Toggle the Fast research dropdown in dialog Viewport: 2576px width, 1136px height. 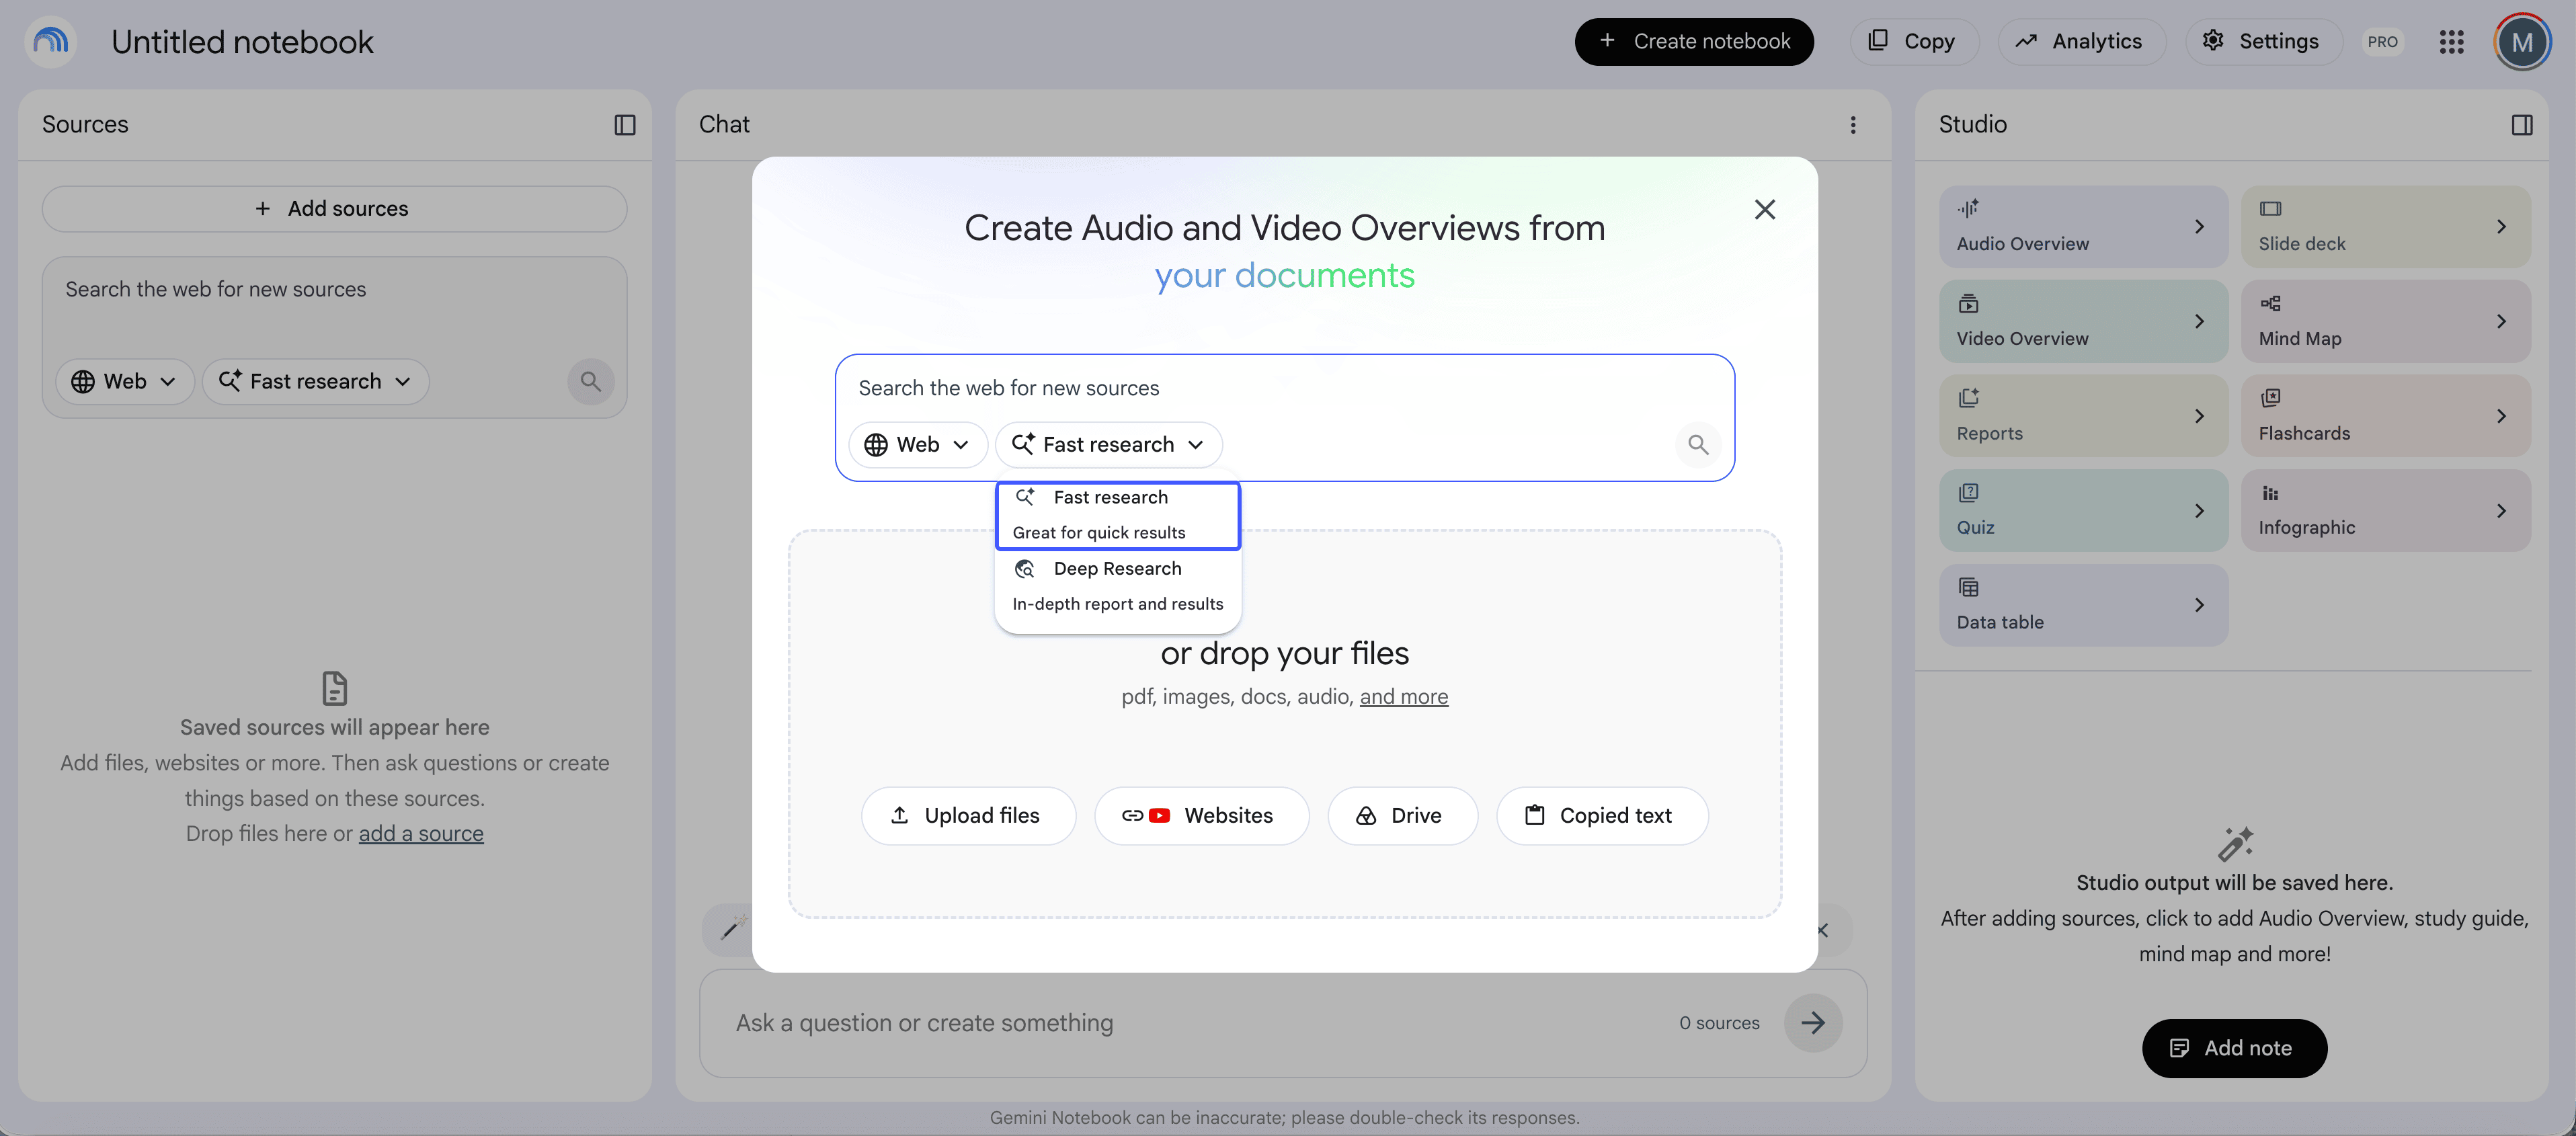tap(1108, 444)
